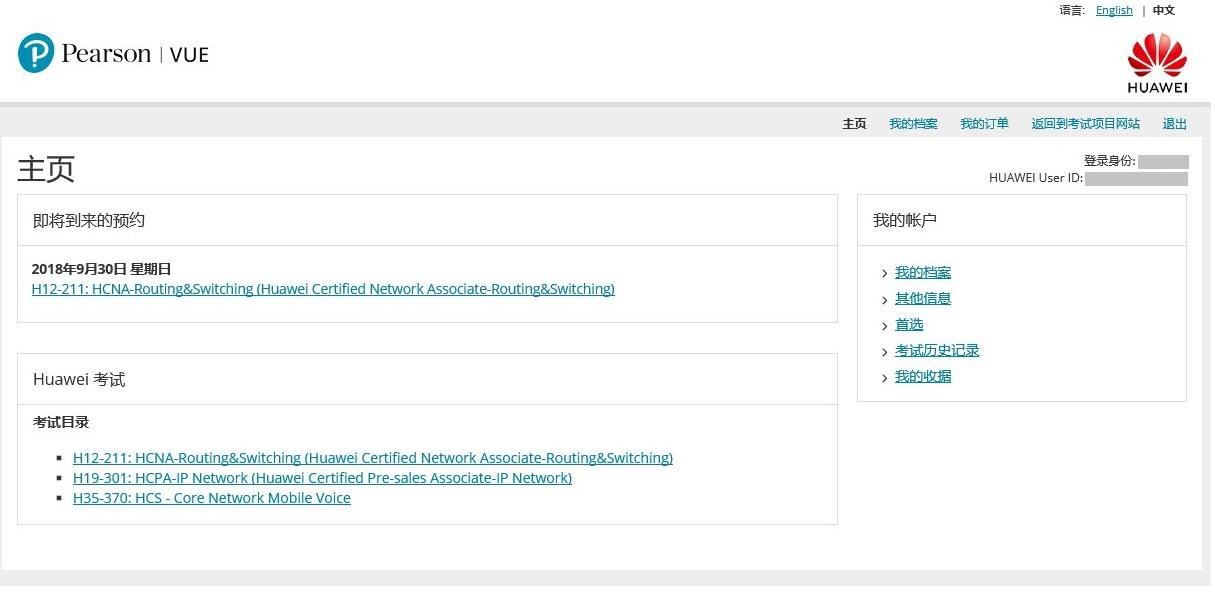This screenshot has width=1215, height=592.
Task: Click the 主页 page heading
Action: (46, 169)
